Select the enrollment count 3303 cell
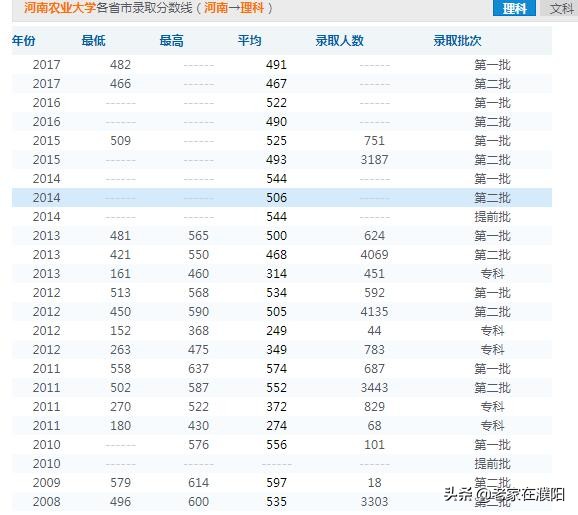 click(375, 502)
